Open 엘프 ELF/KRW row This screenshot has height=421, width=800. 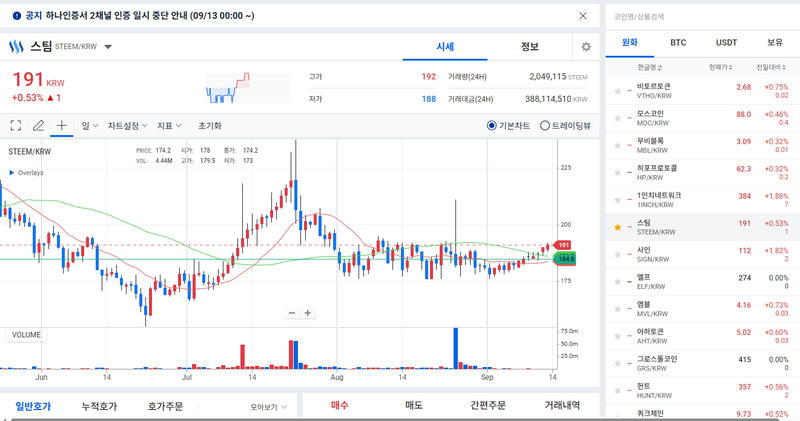703,282
